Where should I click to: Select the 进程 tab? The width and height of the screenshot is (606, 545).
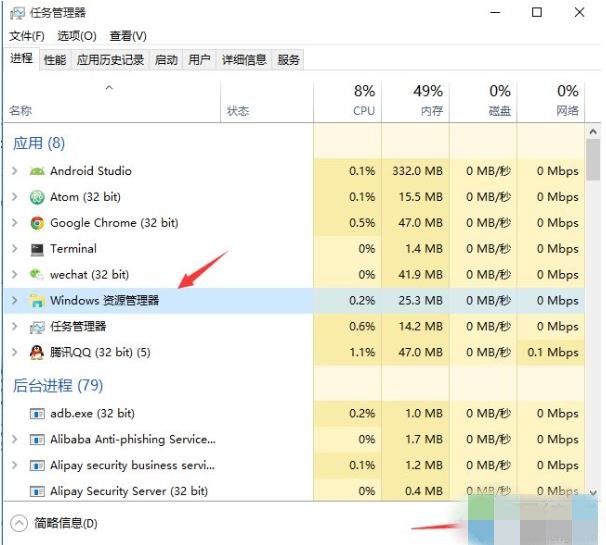pyautogui.click(x=21, y=59)
